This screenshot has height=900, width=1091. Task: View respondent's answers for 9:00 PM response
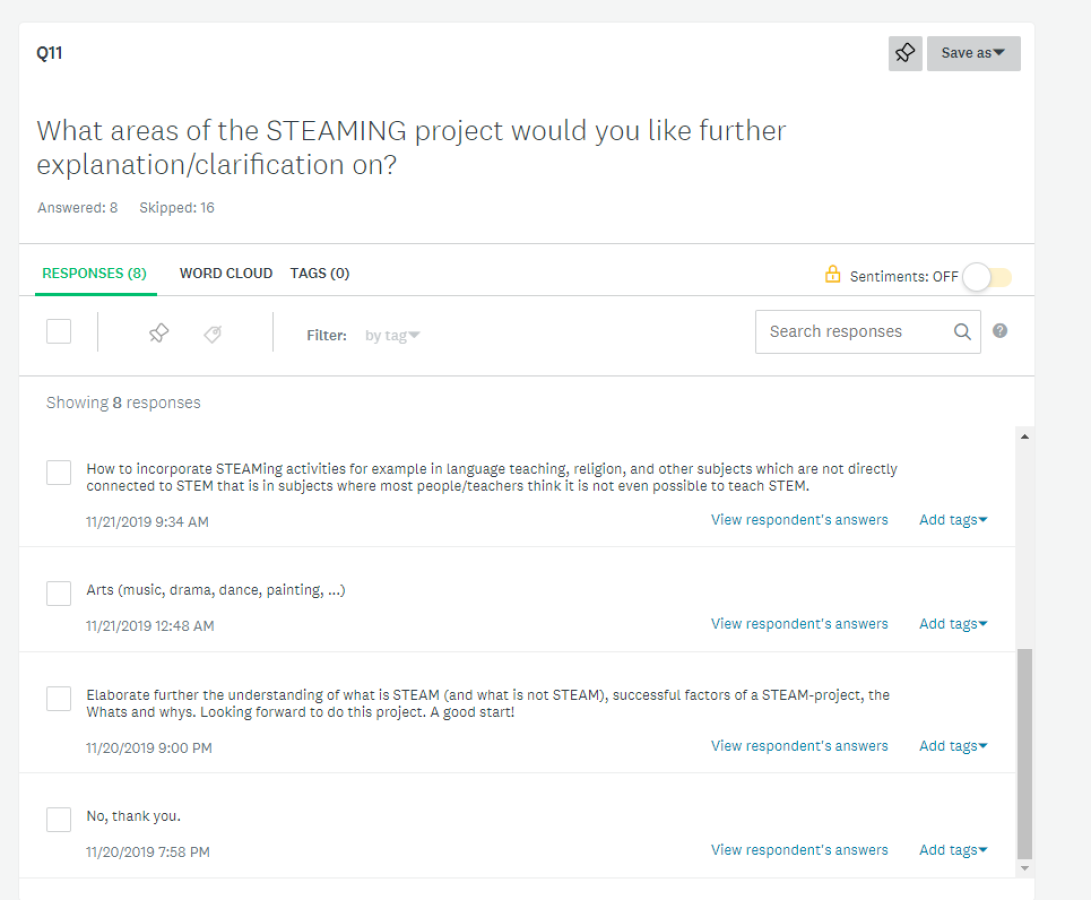coord(799,746)
